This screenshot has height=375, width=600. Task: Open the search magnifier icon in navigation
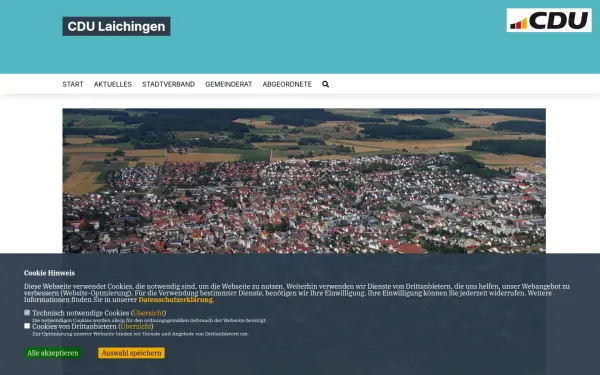325,84
